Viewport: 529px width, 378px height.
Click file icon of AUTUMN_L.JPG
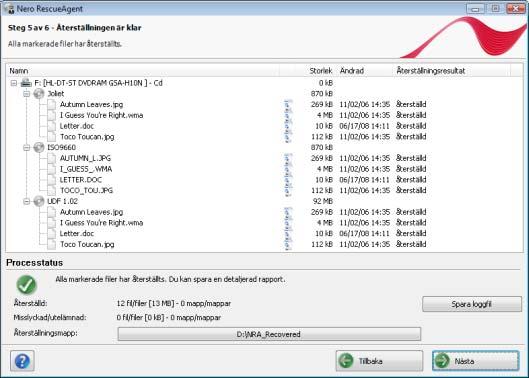[52, 158]
